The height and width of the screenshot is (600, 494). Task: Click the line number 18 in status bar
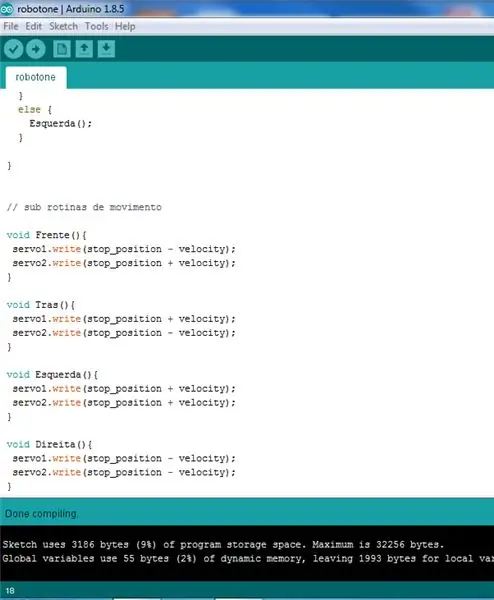(10, 590)
